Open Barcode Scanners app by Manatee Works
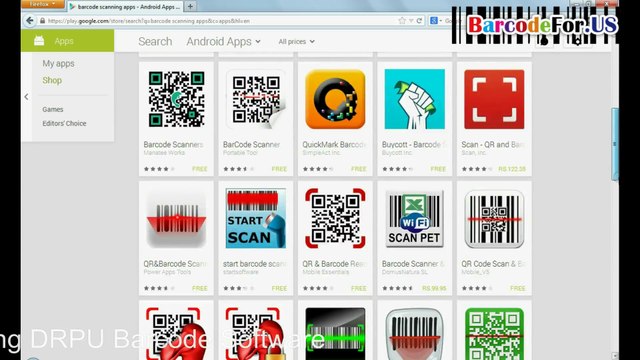Screen dimensions: 640x360 point(176,119)
